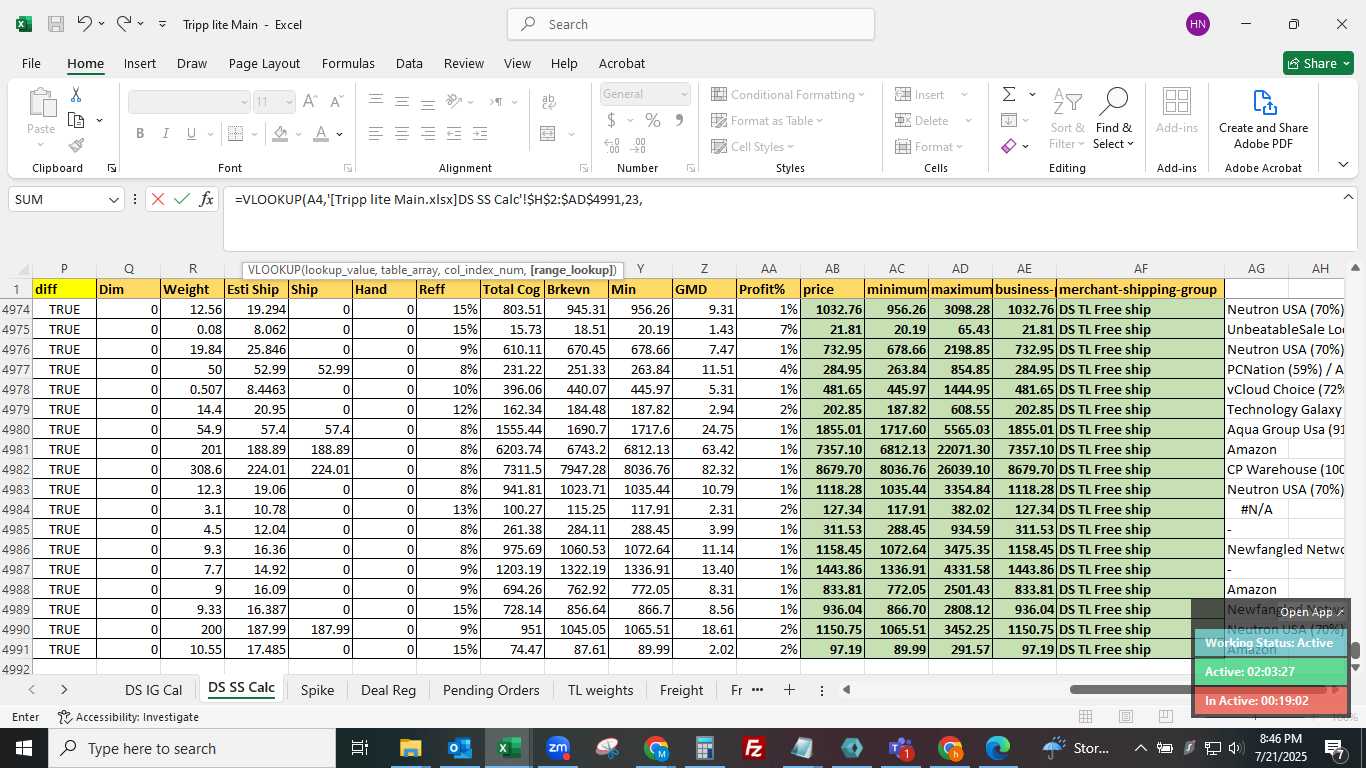The height and width of the screenshot is (768, 1366).
Task: Click the Open App button
Action: click(x=1311, y=612)
